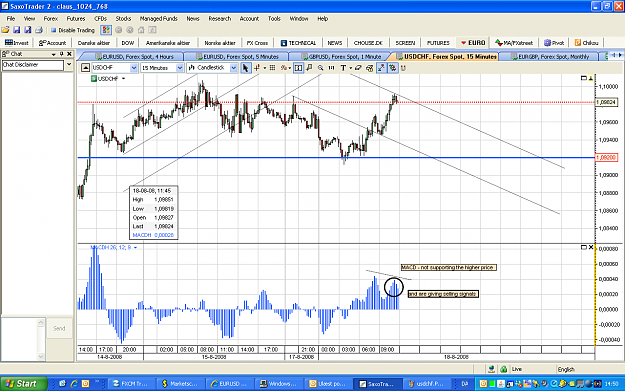
Task: Click the network status icon in status bar
Action: (x=491, y=369)
